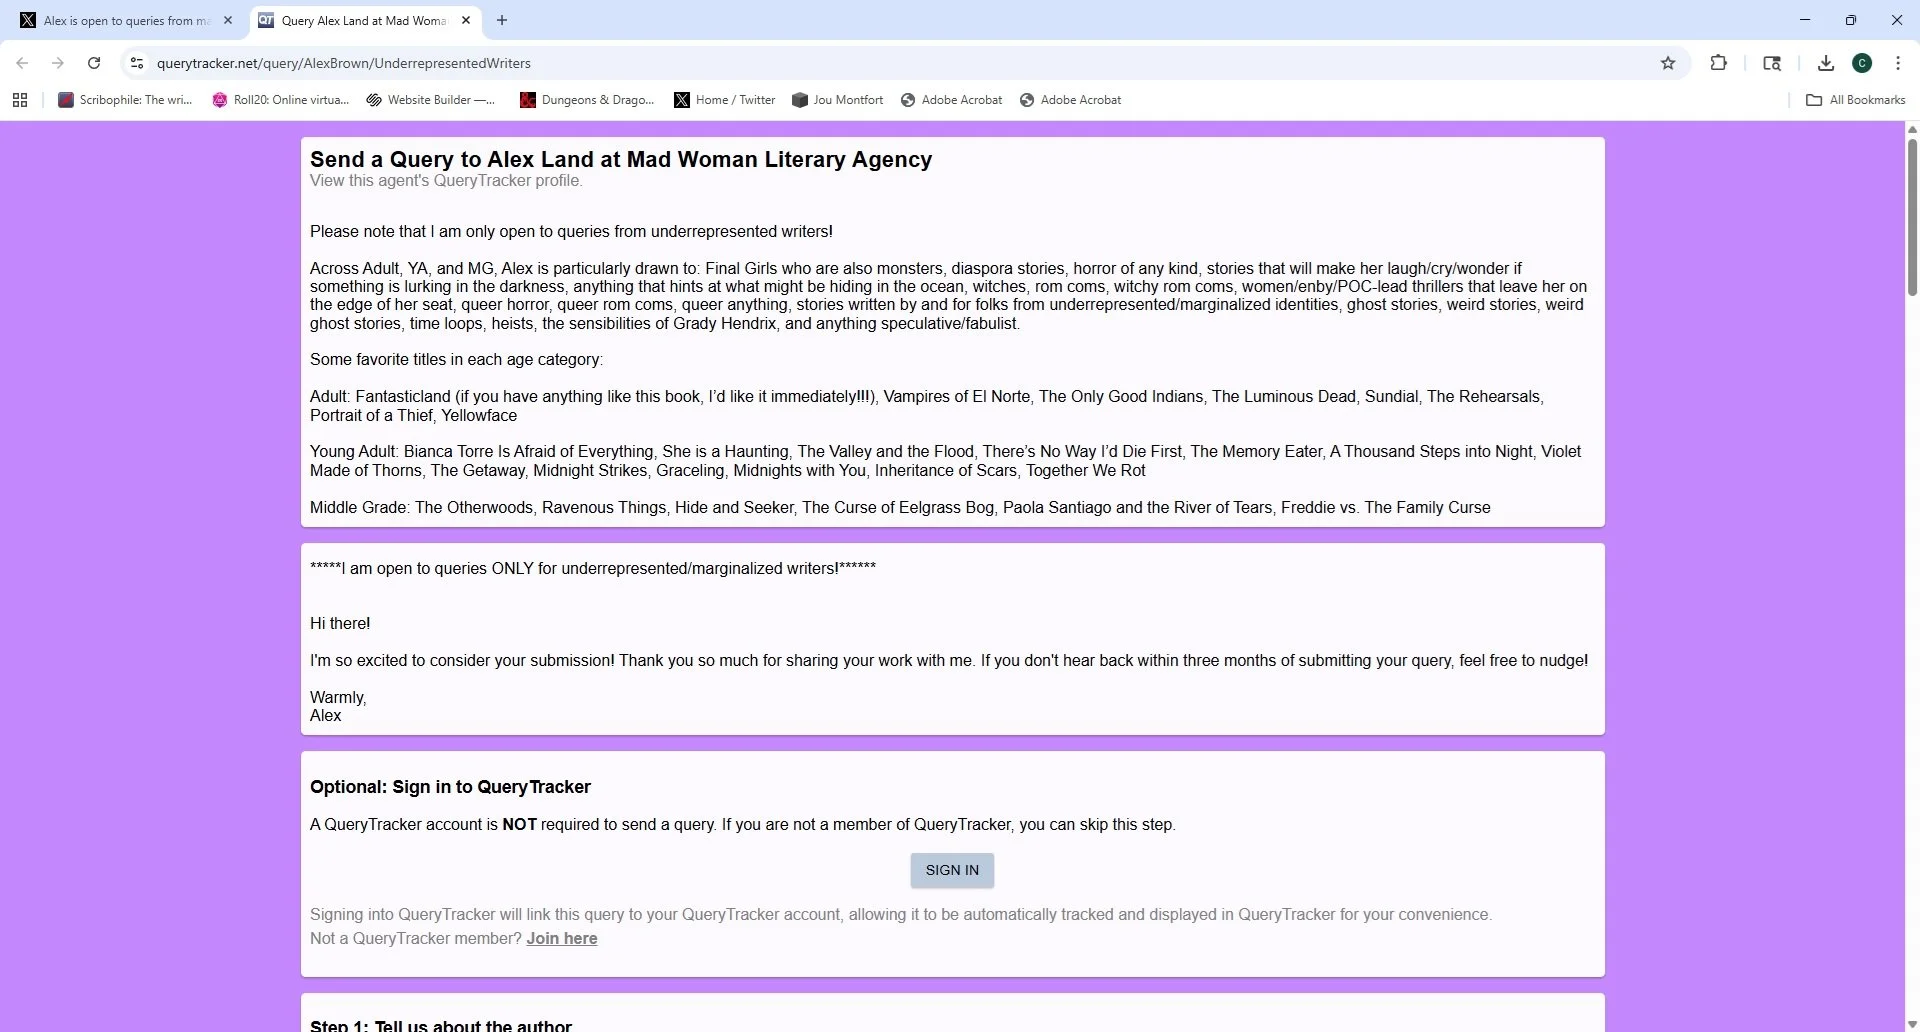Go back to the previous page

22,63
